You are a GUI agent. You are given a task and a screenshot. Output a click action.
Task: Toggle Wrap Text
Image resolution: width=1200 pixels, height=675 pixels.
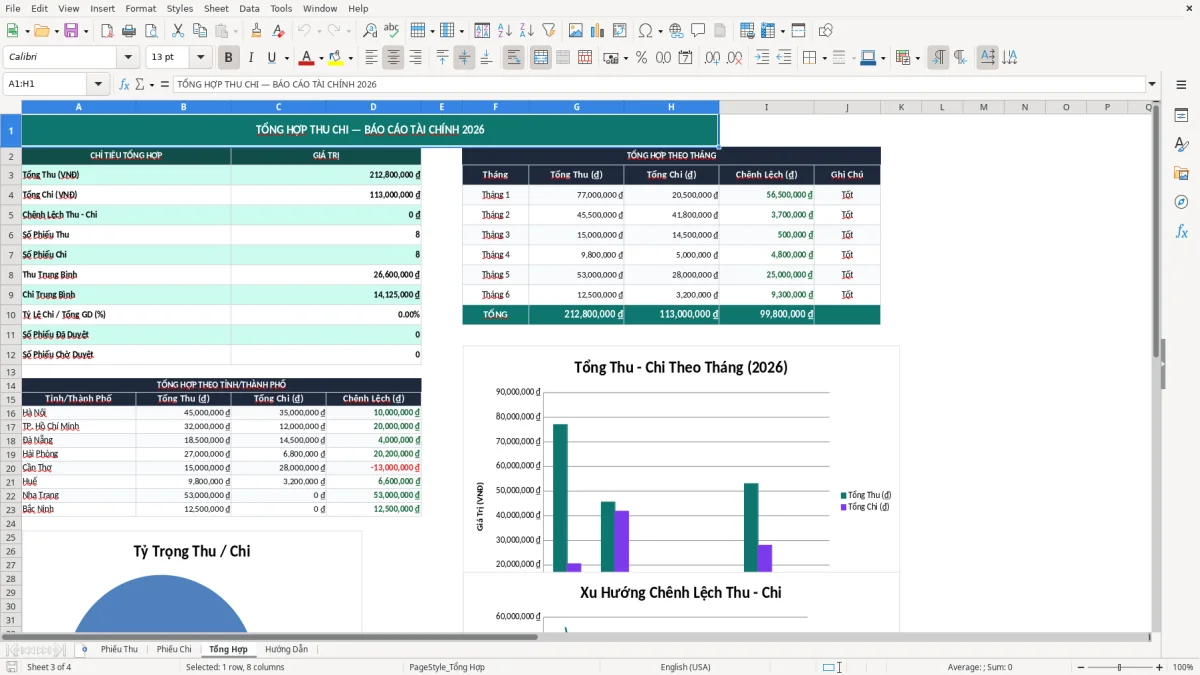coord(513,58)
